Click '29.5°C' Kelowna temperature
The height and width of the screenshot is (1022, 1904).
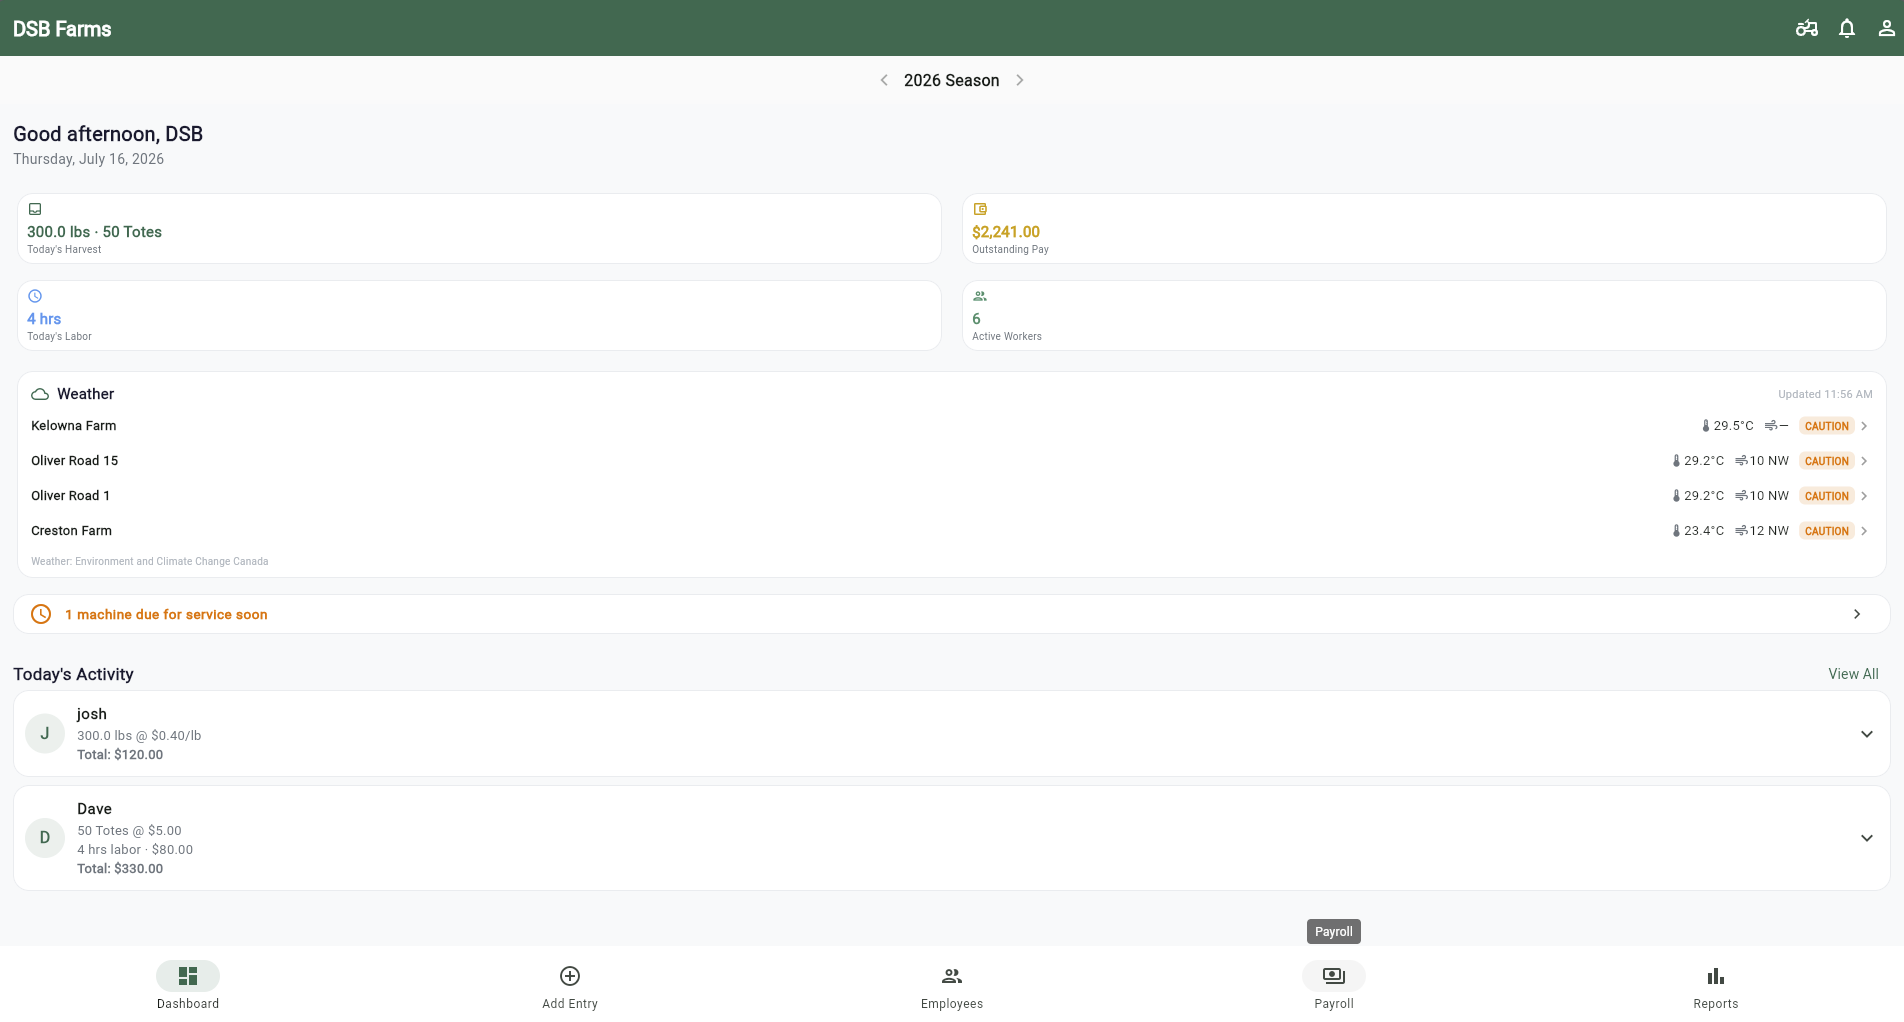(1733, 426)
